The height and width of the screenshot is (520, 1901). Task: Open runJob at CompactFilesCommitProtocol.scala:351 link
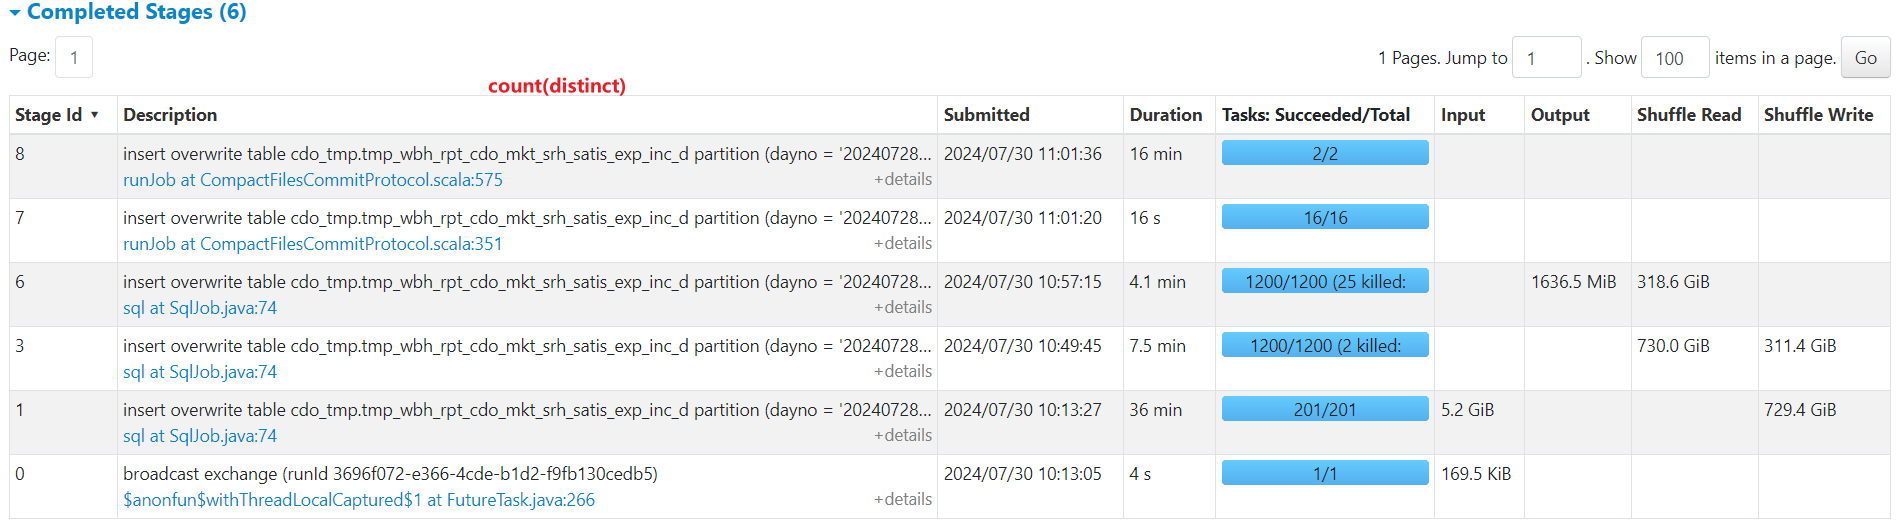313,244
